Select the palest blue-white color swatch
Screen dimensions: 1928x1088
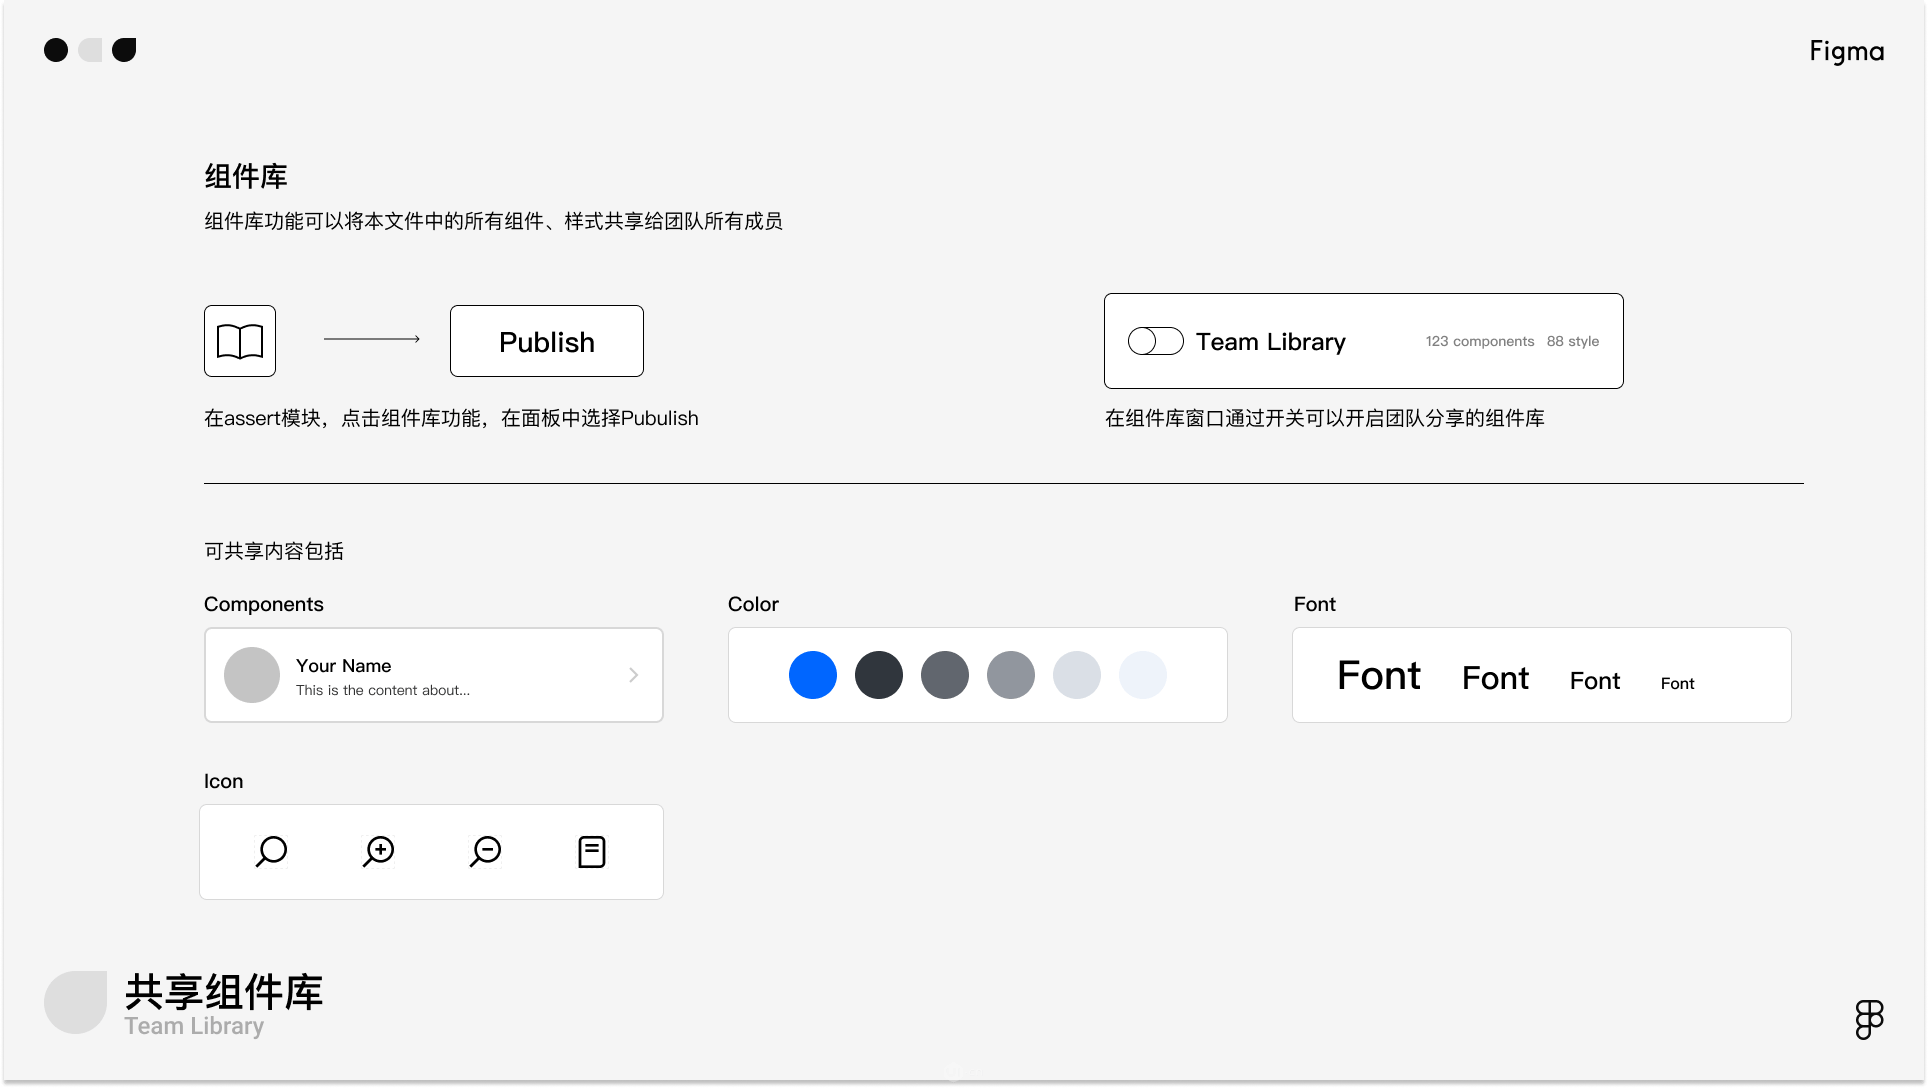coord(1143,675)
